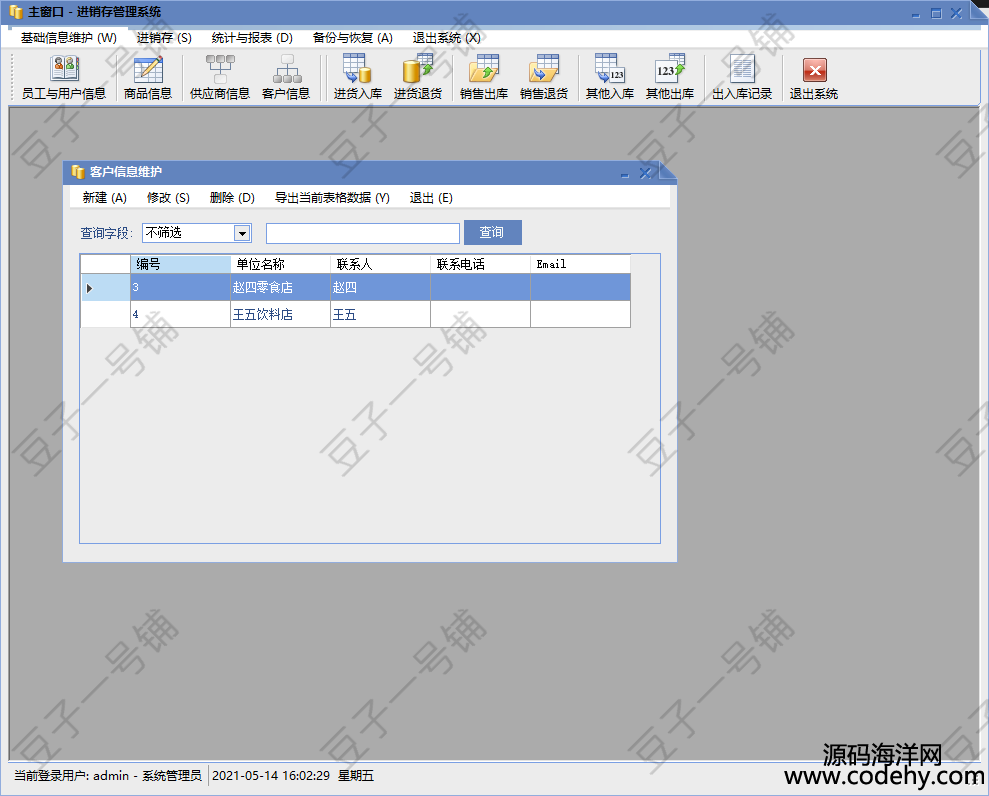989x796 pixels.
Task: Select 导出当前表格数据 (Y) menu item
Action: pos(332,198)
